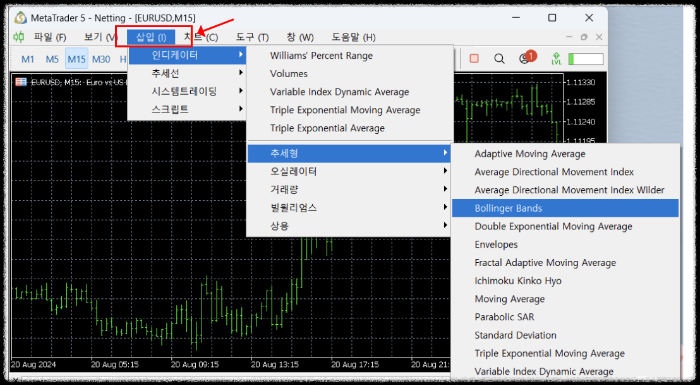Switch chart to M5 timeframe
This screenshot has width=700, height=385.
click(52, 59)
